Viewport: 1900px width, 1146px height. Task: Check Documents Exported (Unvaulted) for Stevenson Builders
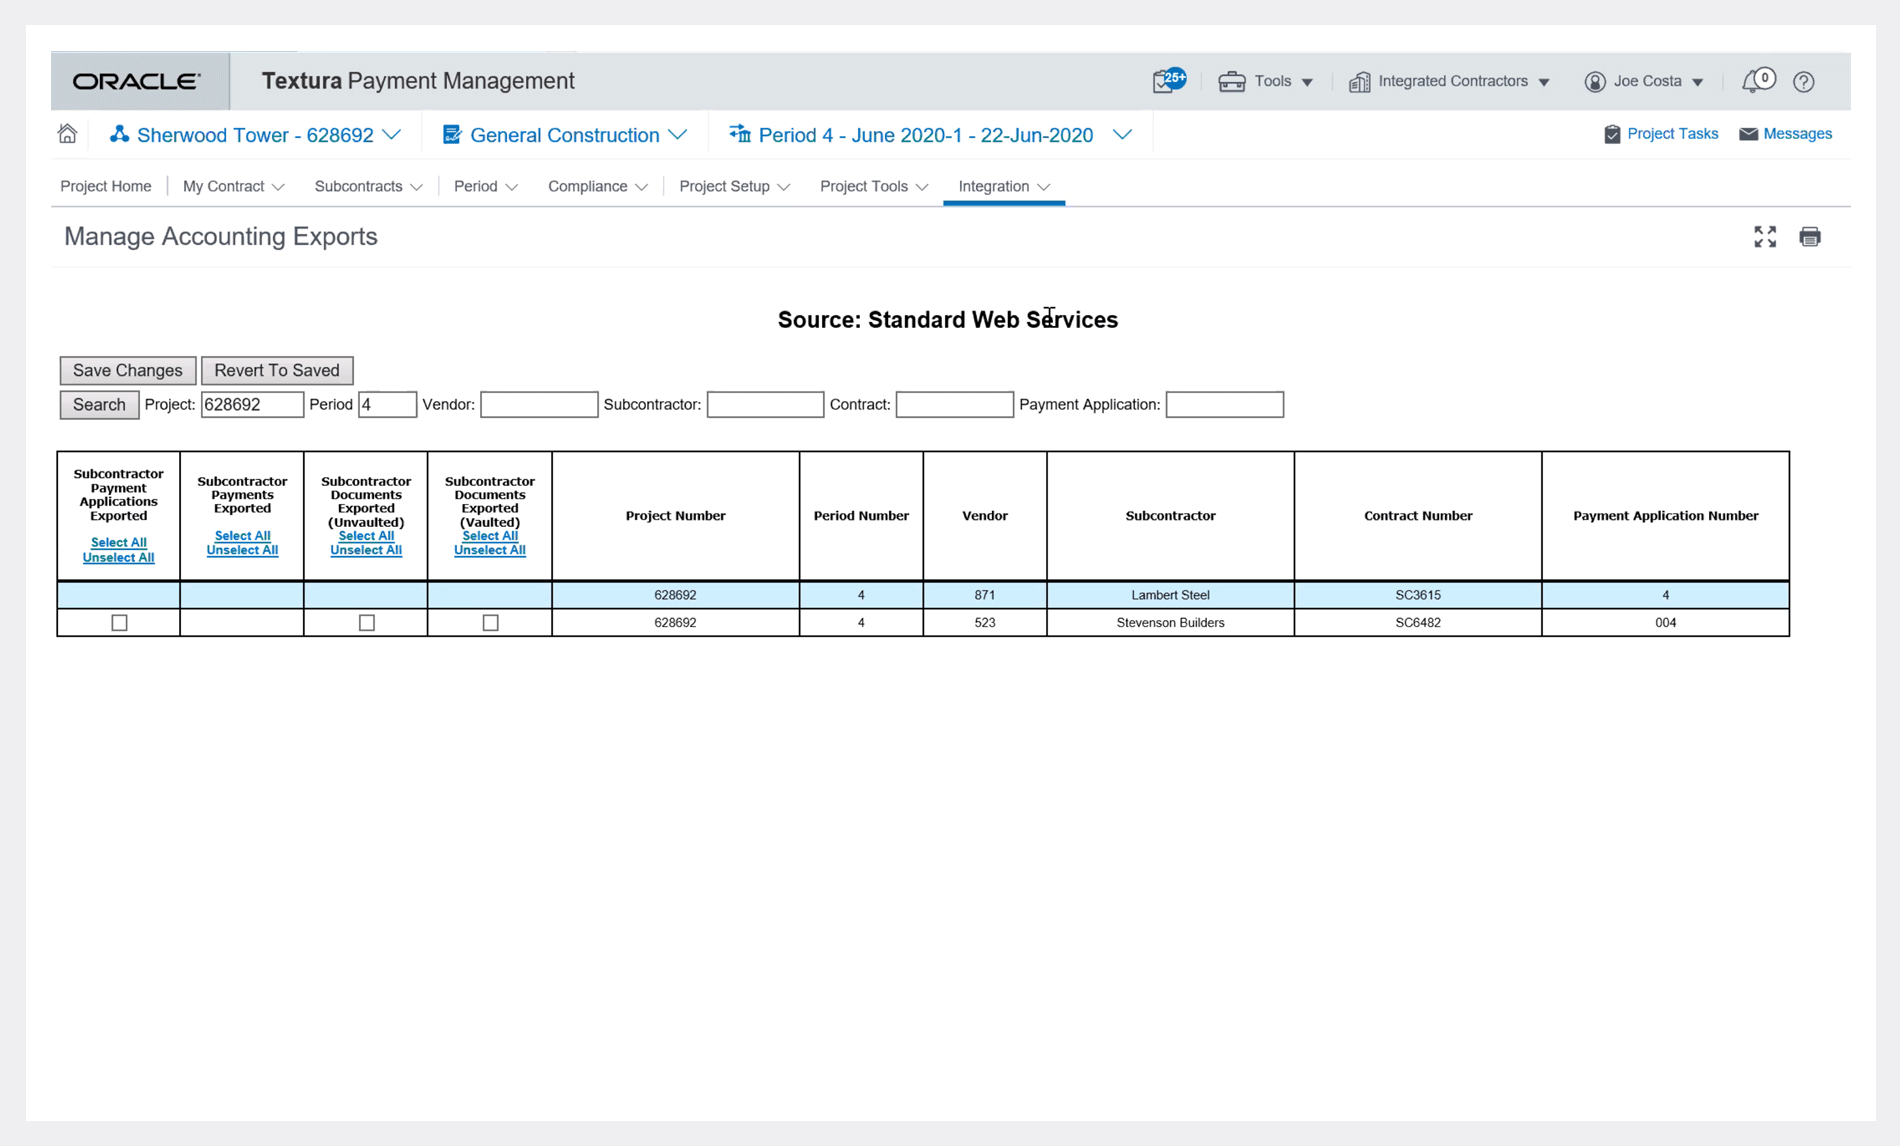tap(367, 623)
